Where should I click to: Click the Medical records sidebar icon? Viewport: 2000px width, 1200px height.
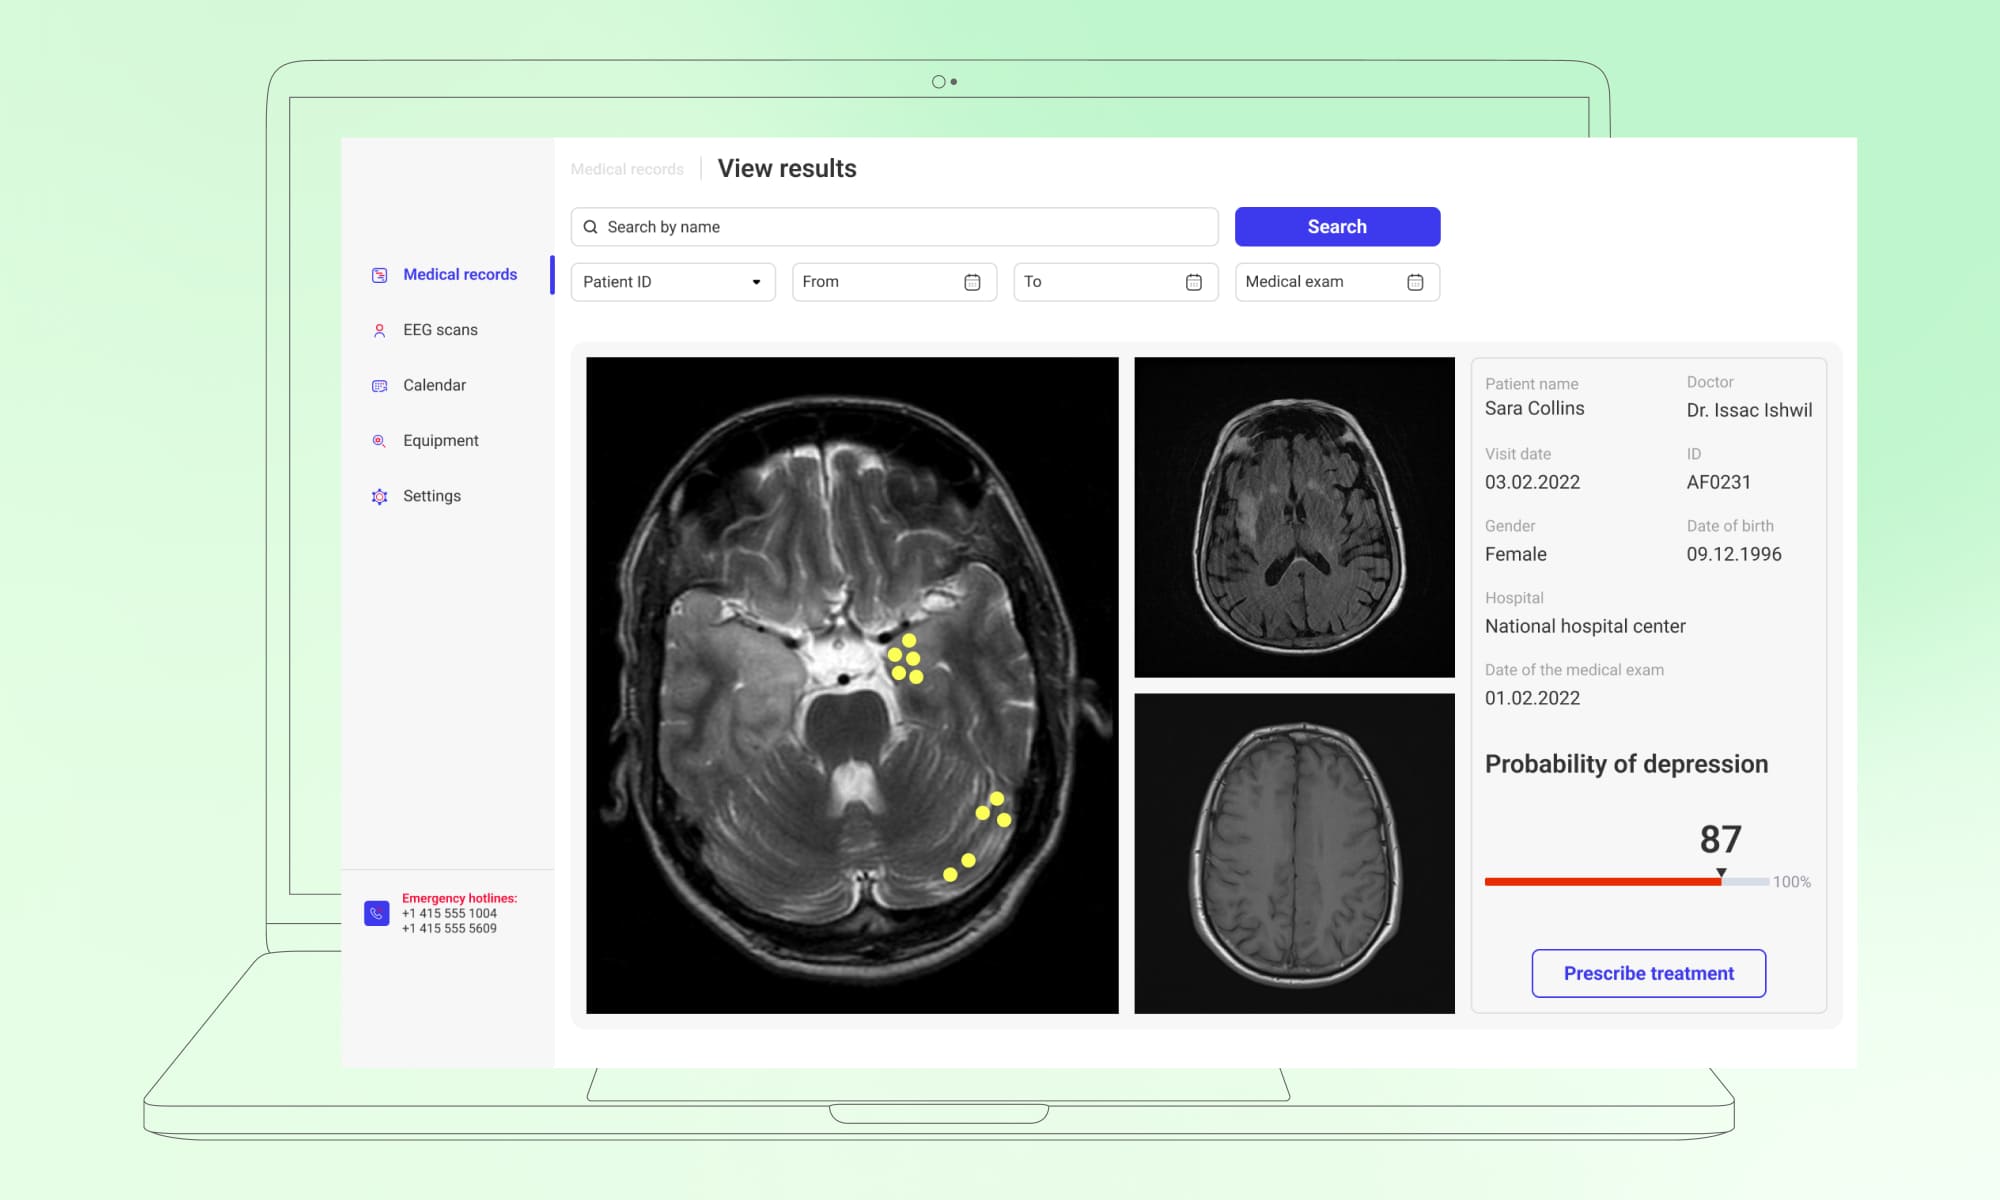tap(379, 275)
